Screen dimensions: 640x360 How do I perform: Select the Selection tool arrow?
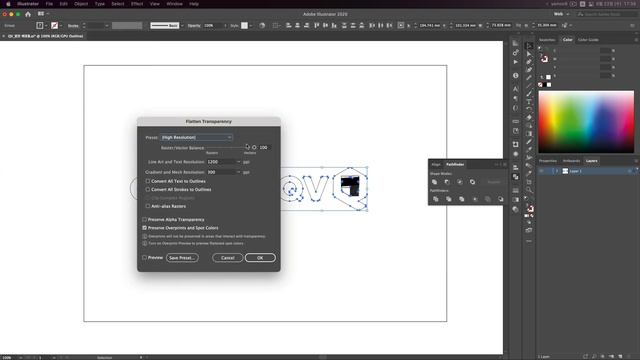click(x=529, y=46)
